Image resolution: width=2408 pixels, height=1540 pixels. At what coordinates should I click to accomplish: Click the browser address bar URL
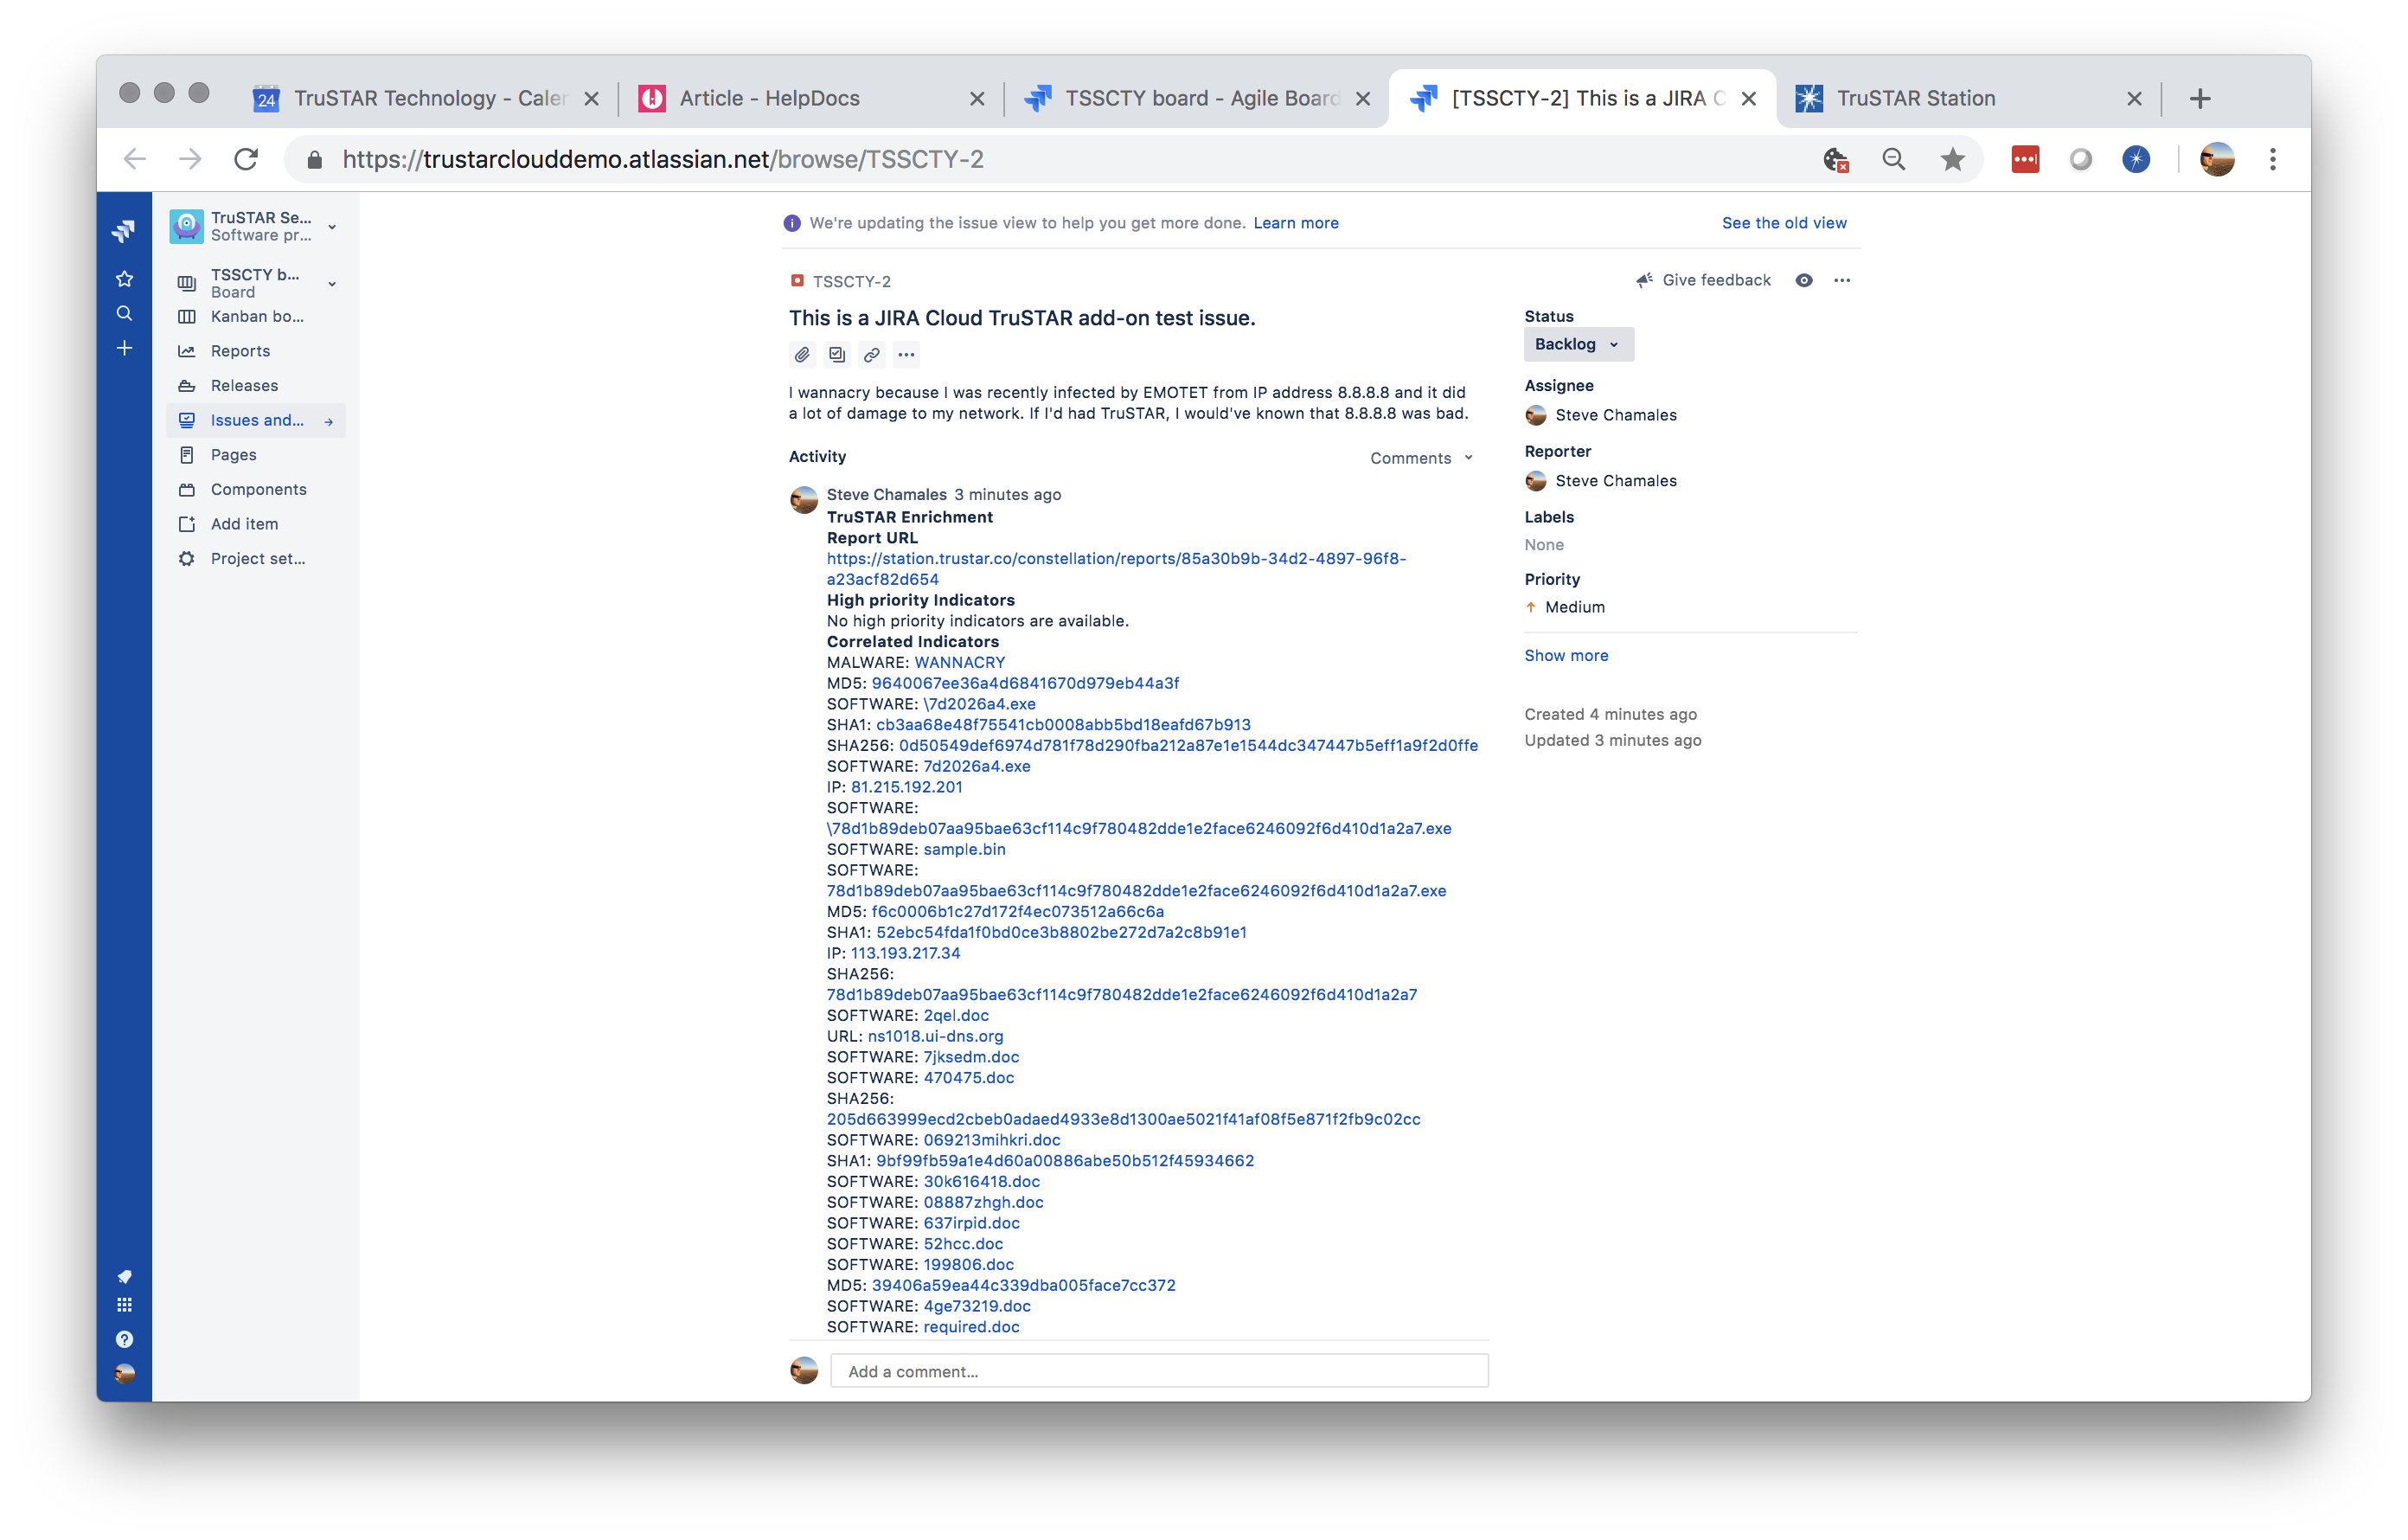click(x=663, y=159)
